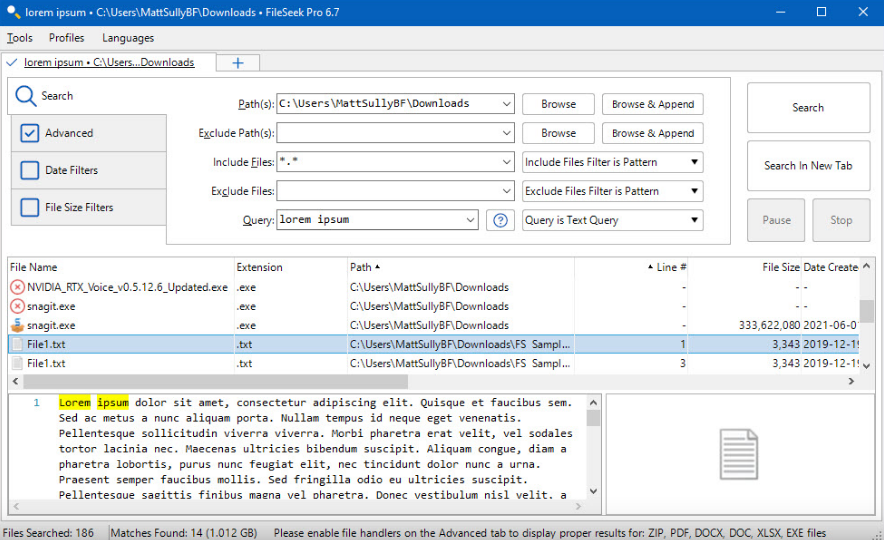Screen dimensions: 884x540
Task: Click the red error icon beside NVIDIA_RTX_Voice file
Action: (x=17, y=287)
